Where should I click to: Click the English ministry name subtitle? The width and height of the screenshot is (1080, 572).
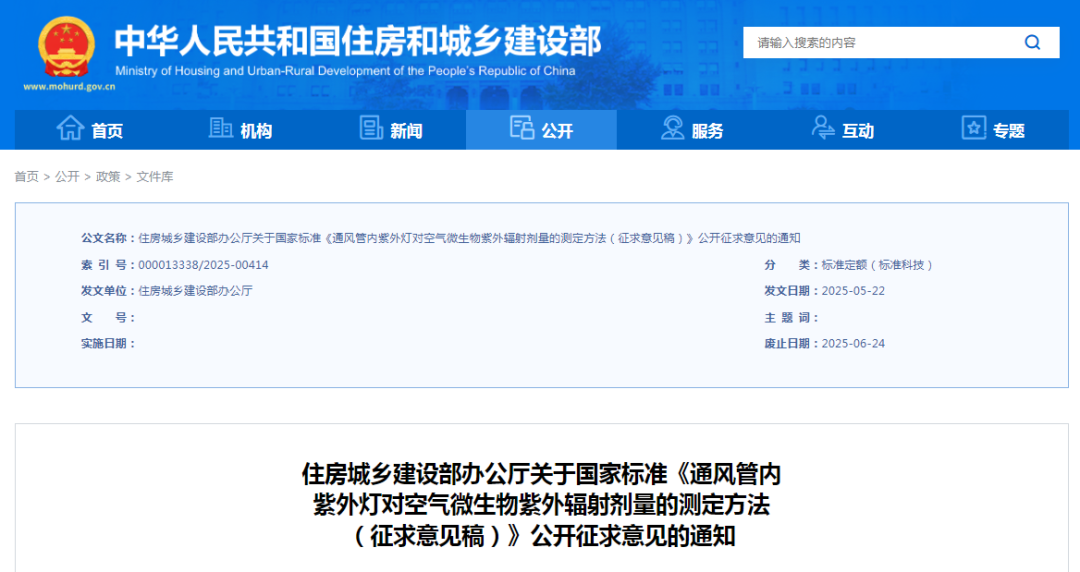(345, 71)
